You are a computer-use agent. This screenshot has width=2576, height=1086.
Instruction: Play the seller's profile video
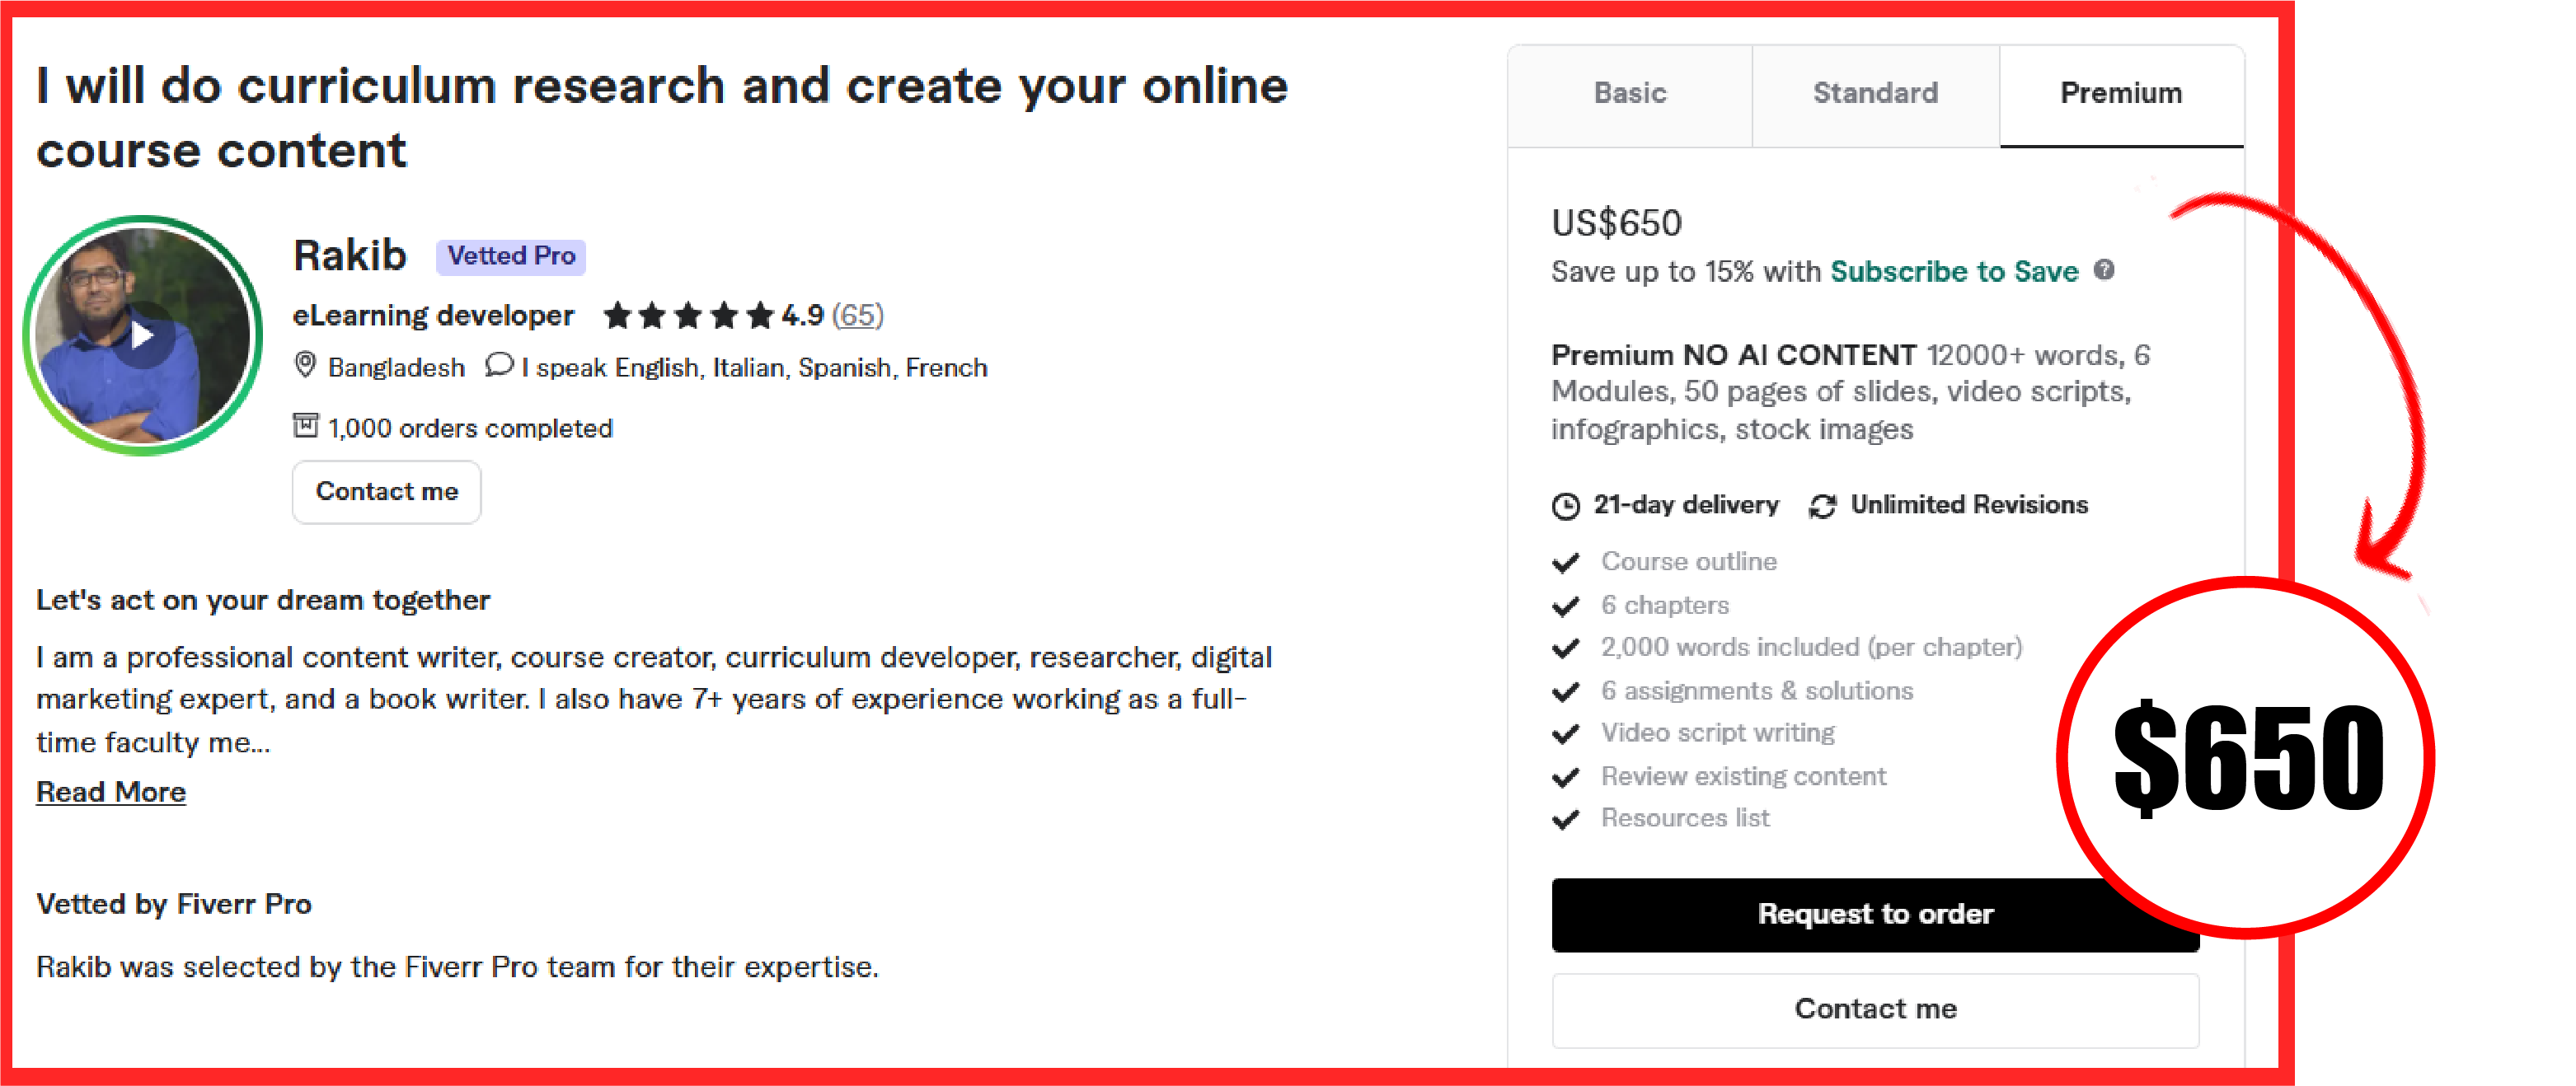click(143, 335)
